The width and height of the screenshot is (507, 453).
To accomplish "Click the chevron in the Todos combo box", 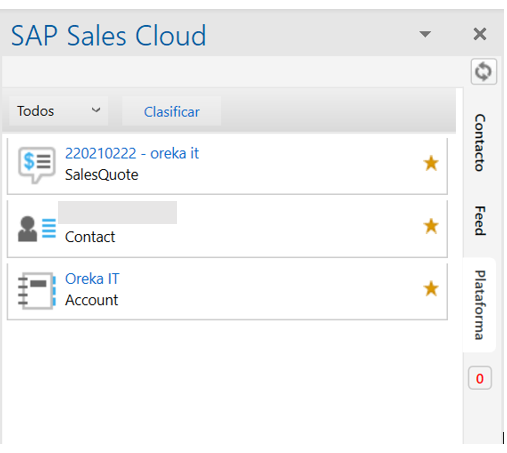I will (96, 110).
